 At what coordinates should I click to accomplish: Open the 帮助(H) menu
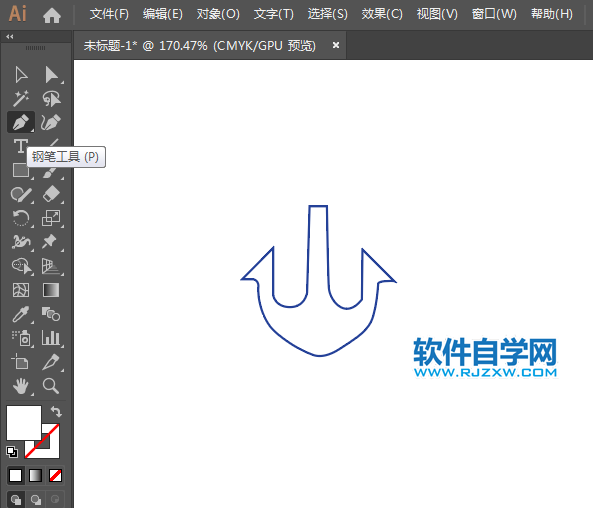tap(552, 14)
